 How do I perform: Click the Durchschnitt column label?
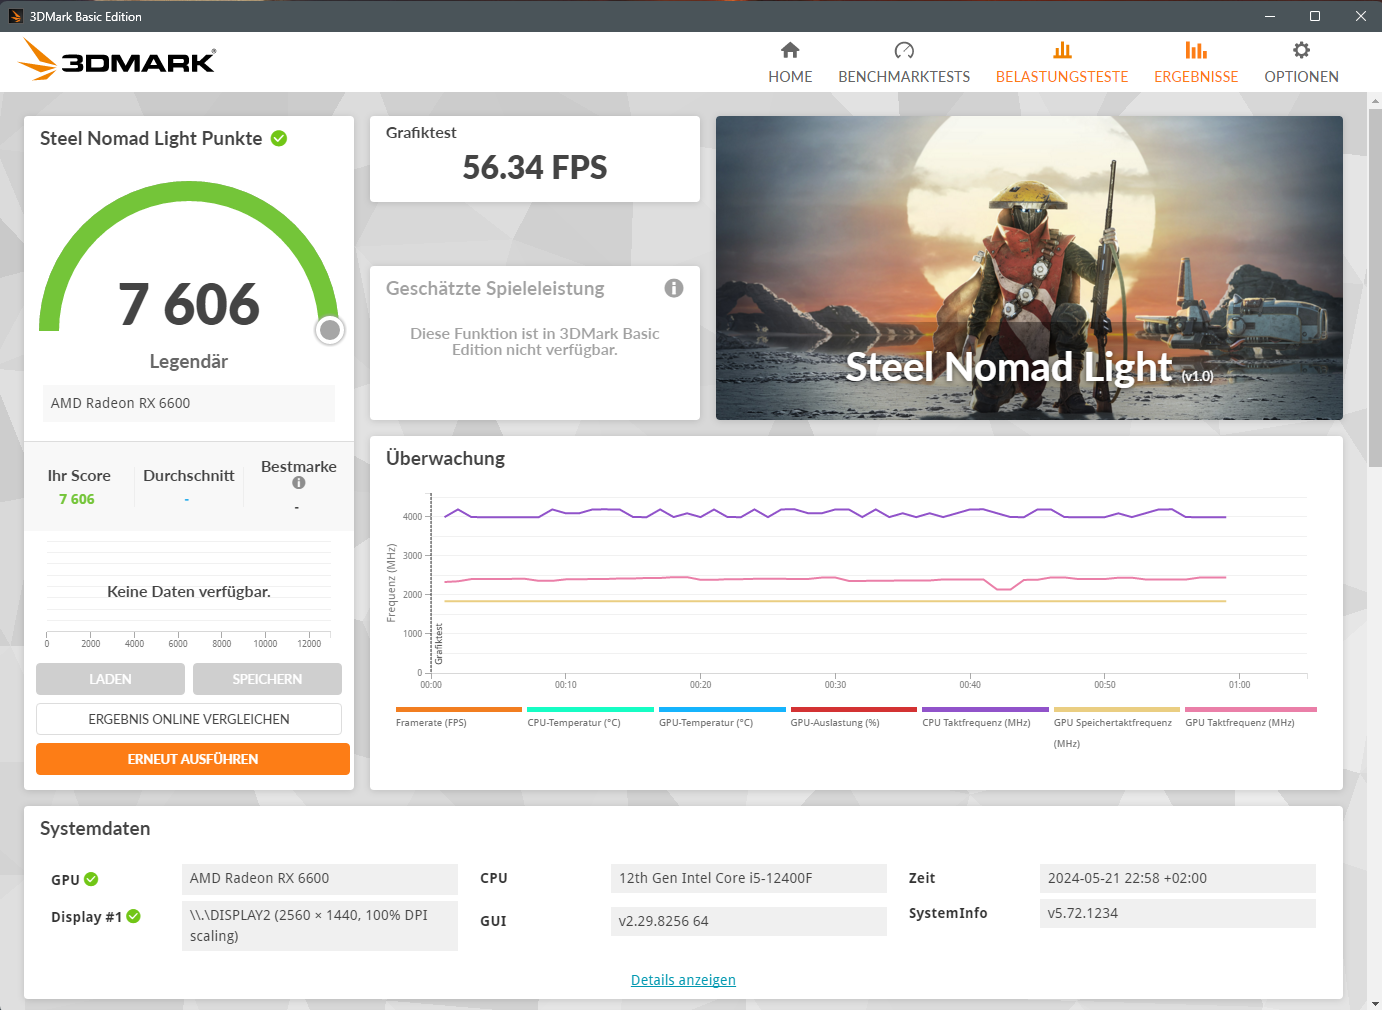click(189, 476)
